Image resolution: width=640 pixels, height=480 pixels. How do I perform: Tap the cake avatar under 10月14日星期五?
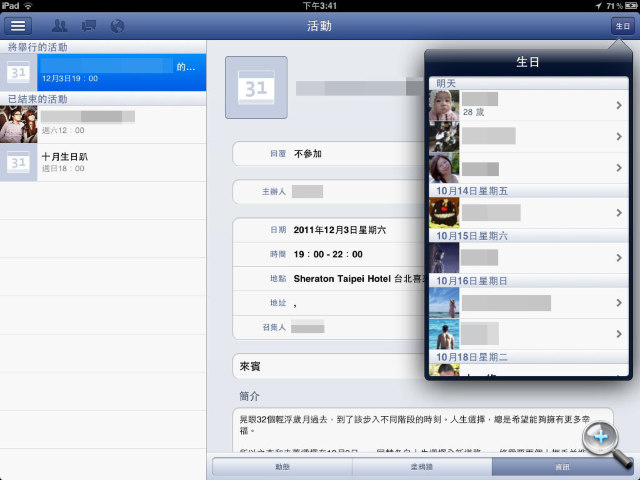444,213
